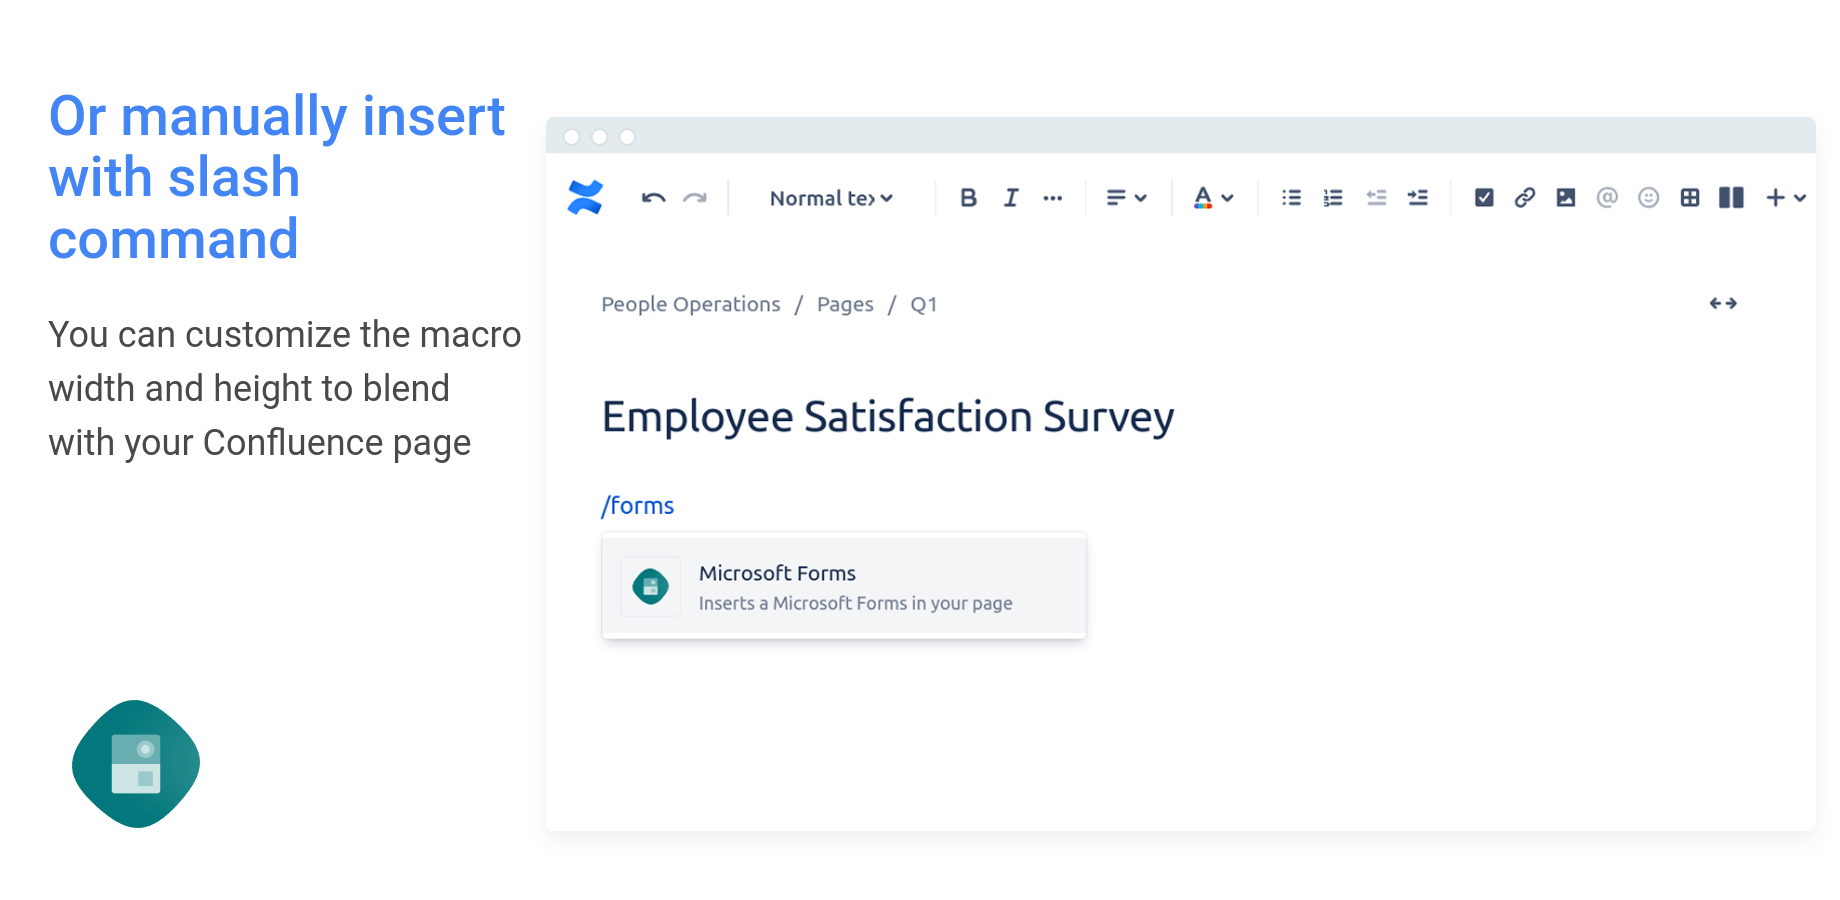Insert a column layout

pyautogui.click(x=1731, y=198)
